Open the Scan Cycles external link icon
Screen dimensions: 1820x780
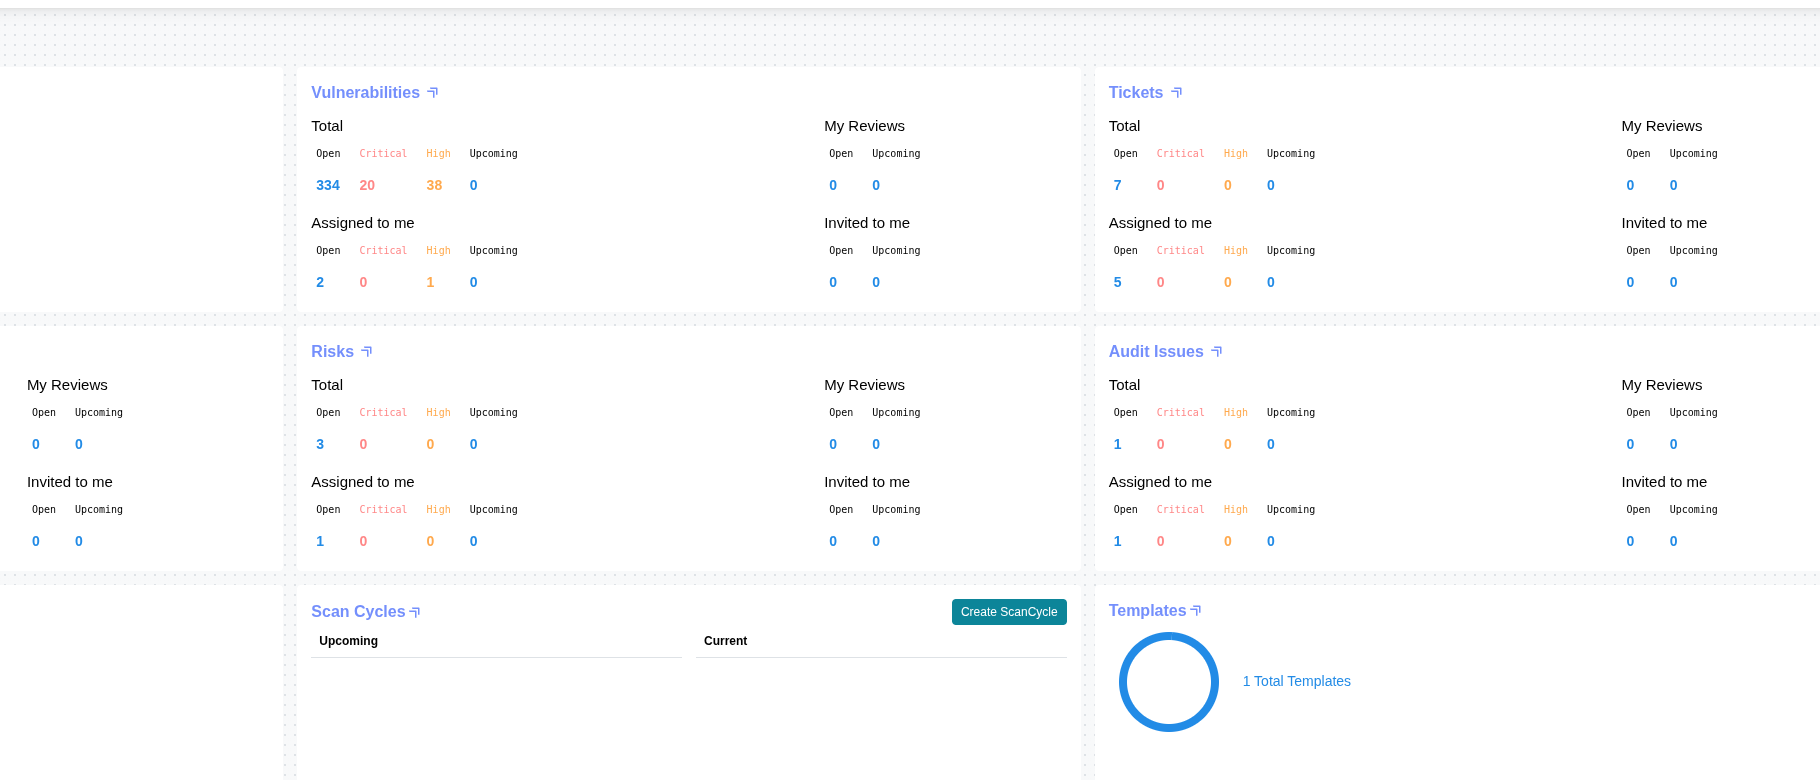415,612
